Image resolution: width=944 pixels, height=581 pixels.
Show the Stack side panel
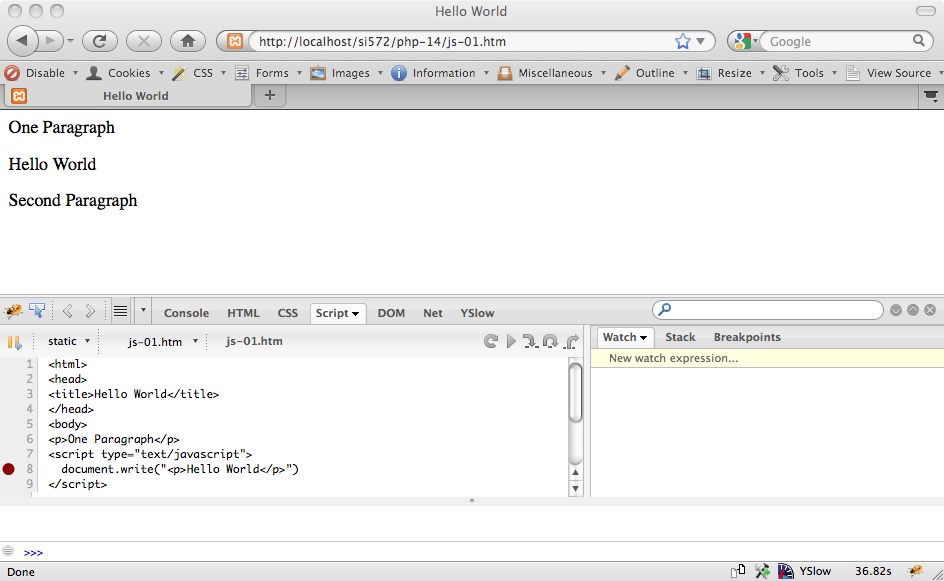(x=680, y=337)
